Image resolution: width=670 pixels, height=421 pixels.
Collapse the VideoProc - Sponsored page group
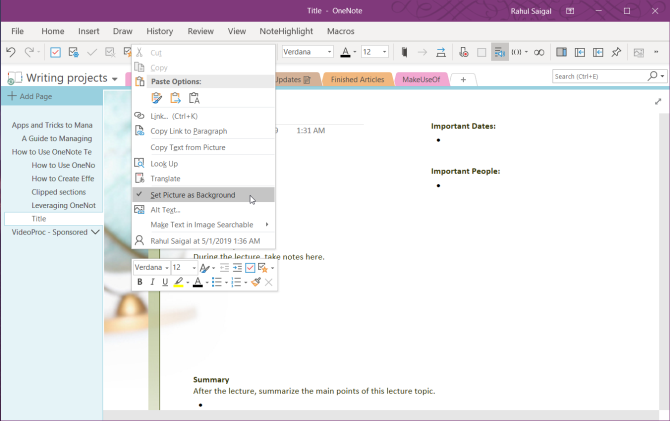tap(95, 232)
